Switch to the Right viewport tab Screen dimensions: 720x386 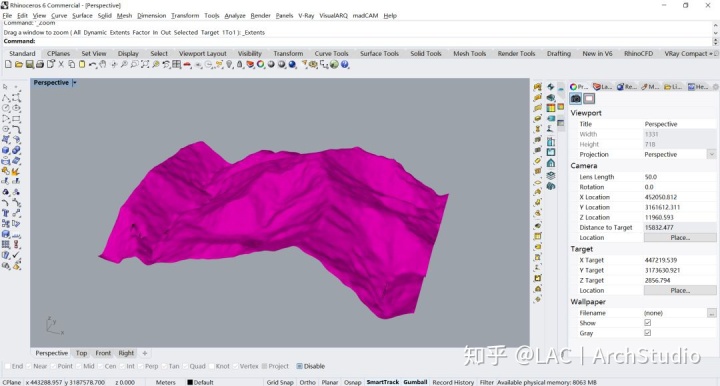coord(126,353)
